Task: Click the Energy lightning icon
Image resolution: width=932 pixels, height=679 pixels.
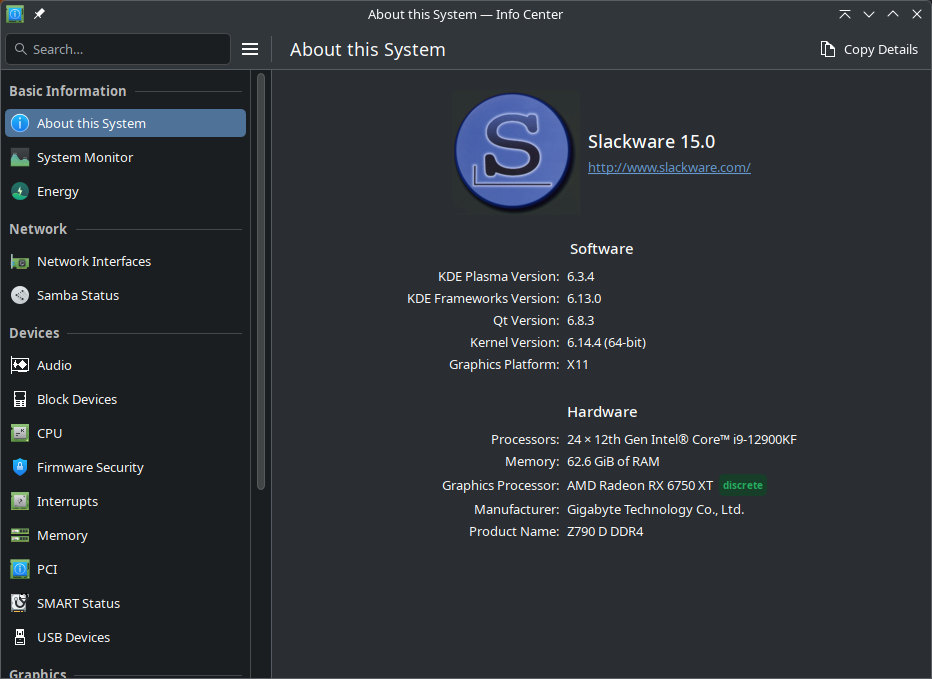Action: click(x=20, y=191)
